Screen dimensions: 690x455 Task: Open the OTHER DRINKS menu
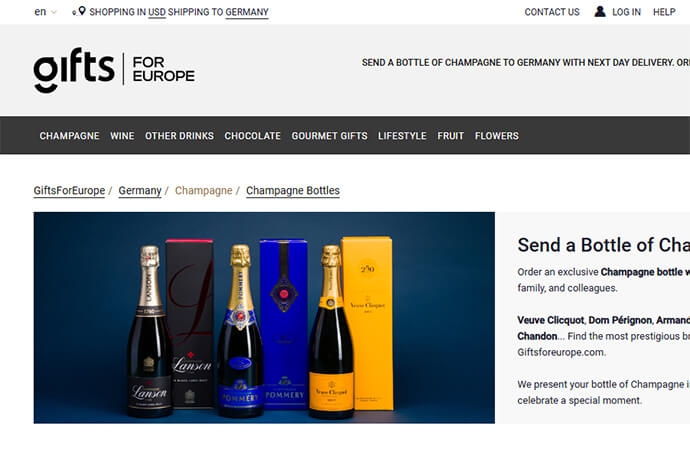click(180, 136)
